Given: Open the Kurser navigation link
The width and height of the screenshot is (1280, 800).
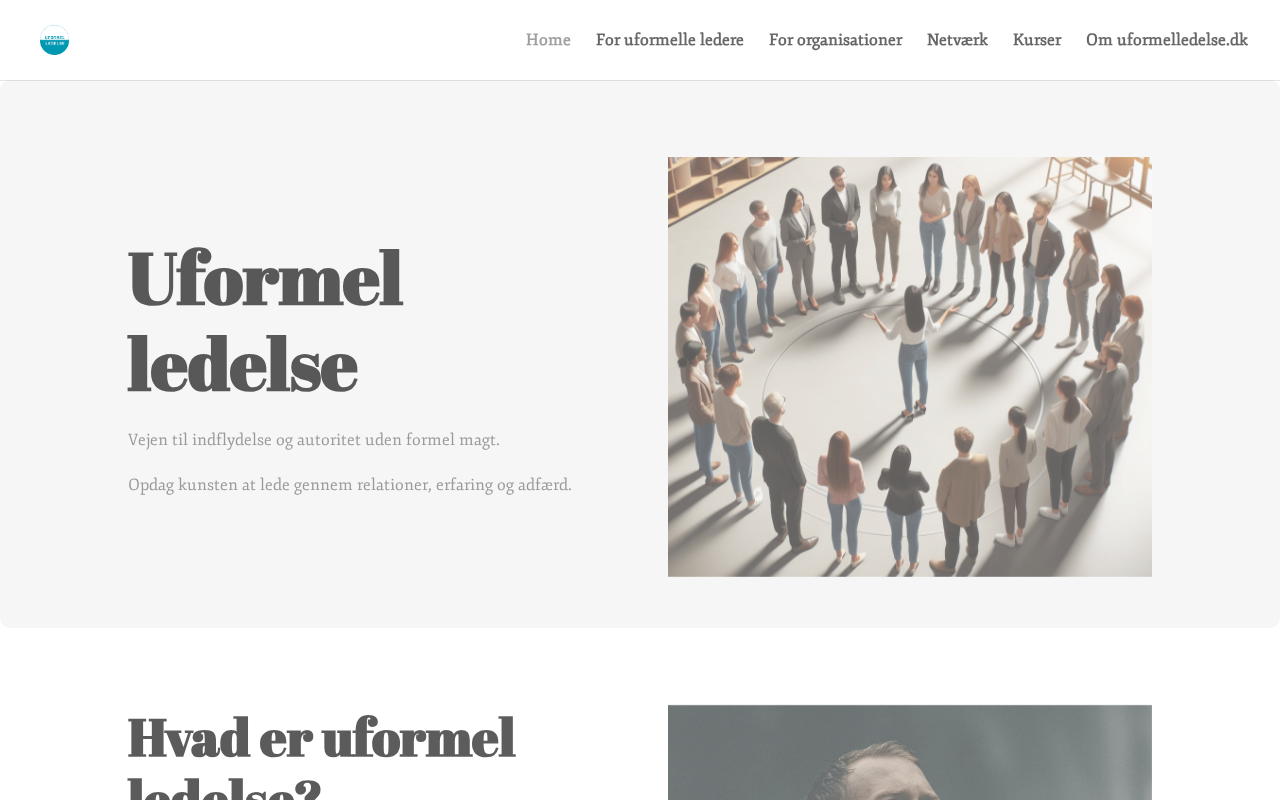Looking at the screenshot, I should (1037, 40).
